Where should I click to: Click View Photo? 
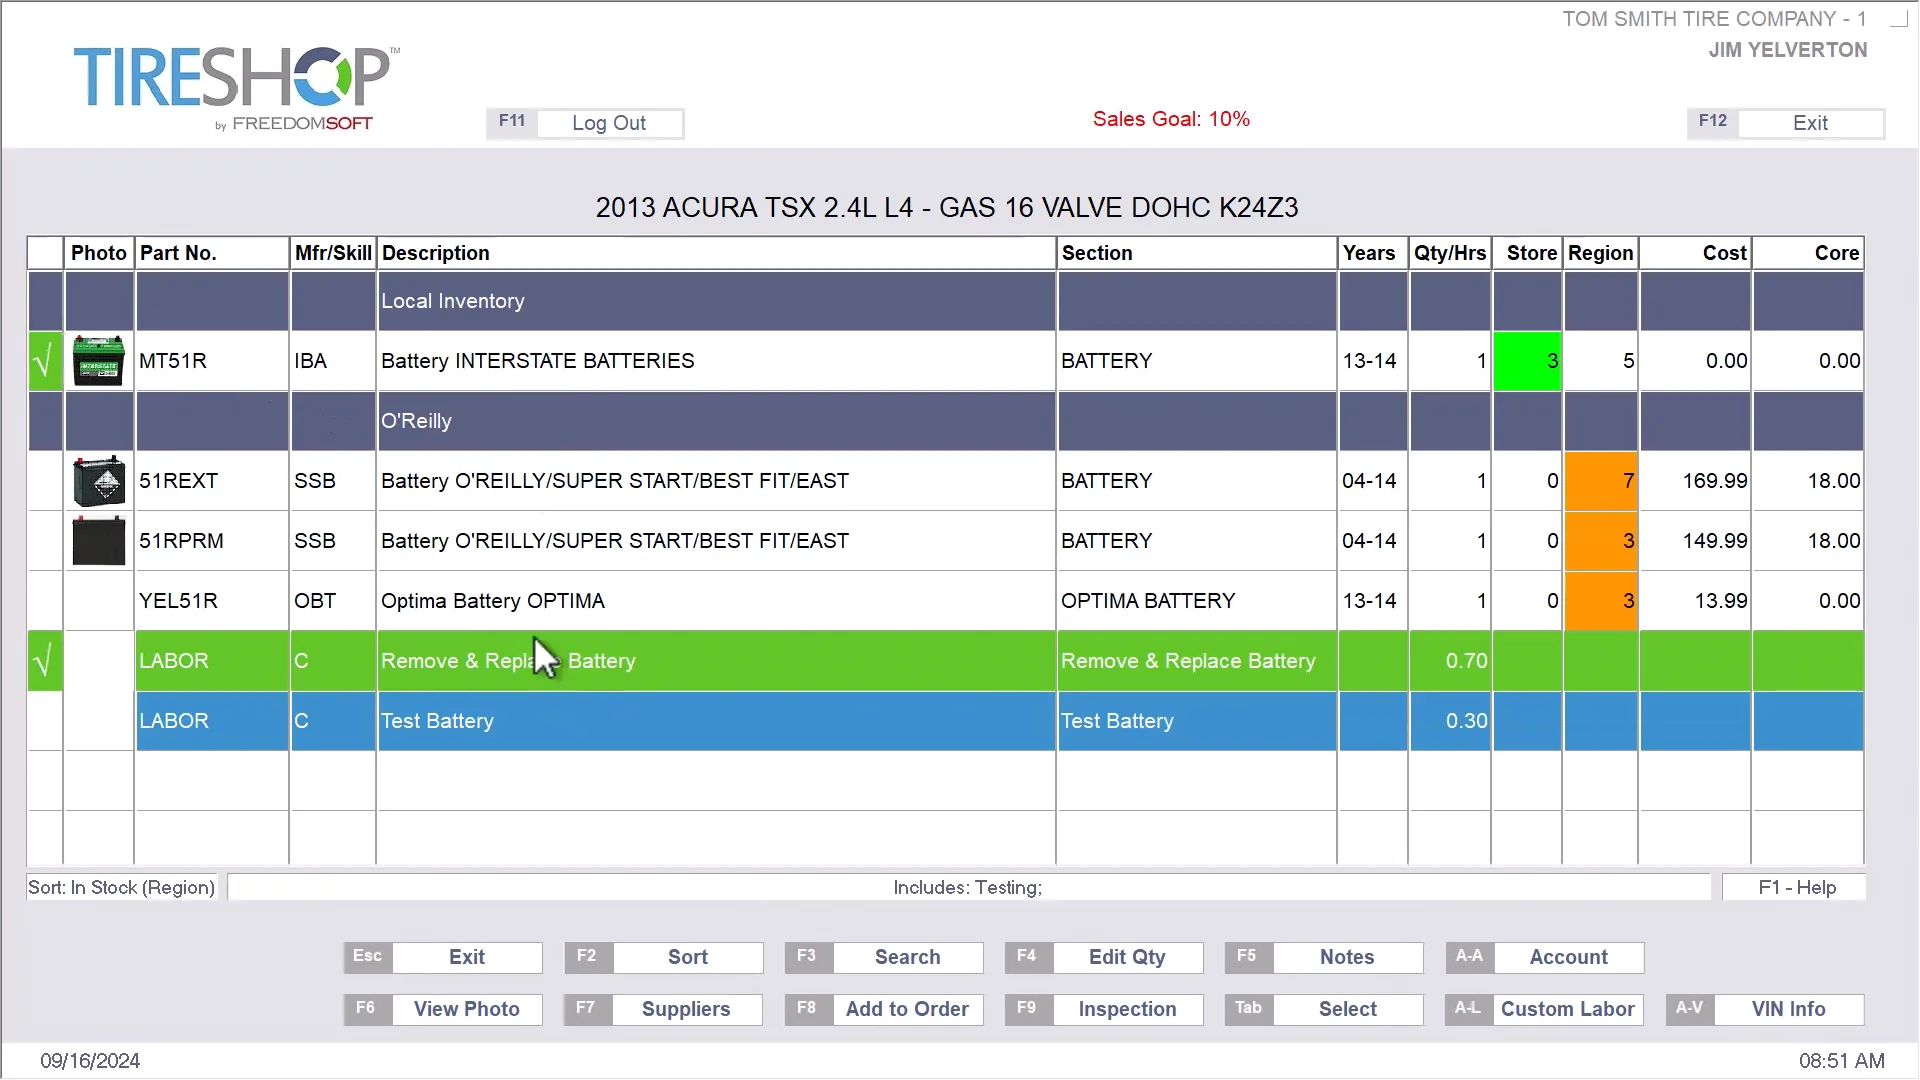pyautogui.click(x=443, y=1009)
